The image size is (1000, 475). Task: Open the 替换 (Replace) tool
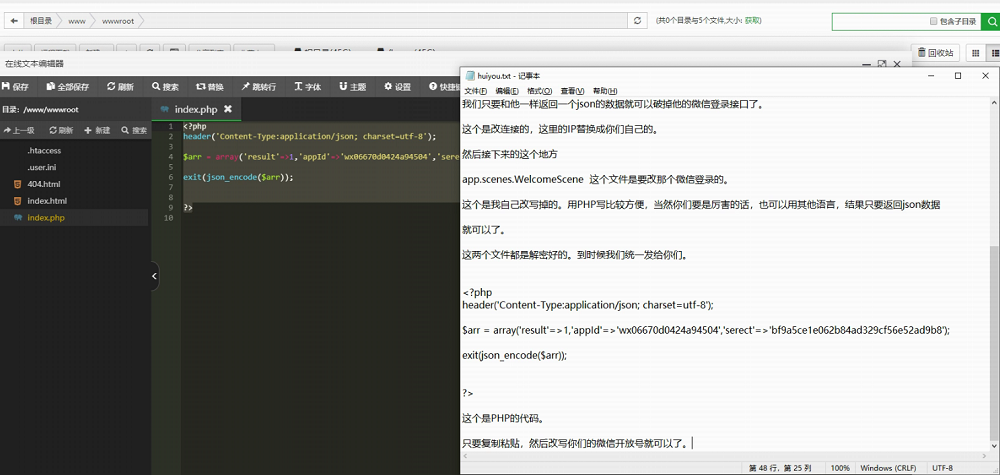(210, 87)
